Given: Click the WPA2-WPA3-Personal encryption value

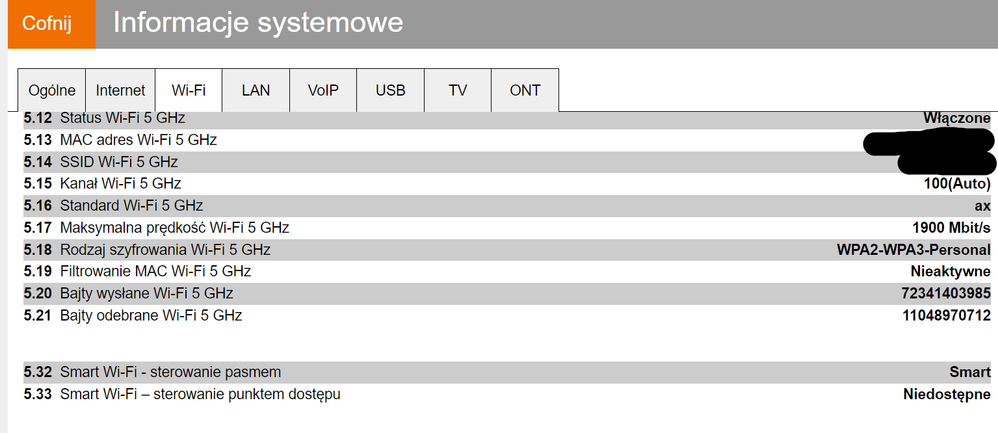Looking at the screenshot, I should (x=913, y=250).
